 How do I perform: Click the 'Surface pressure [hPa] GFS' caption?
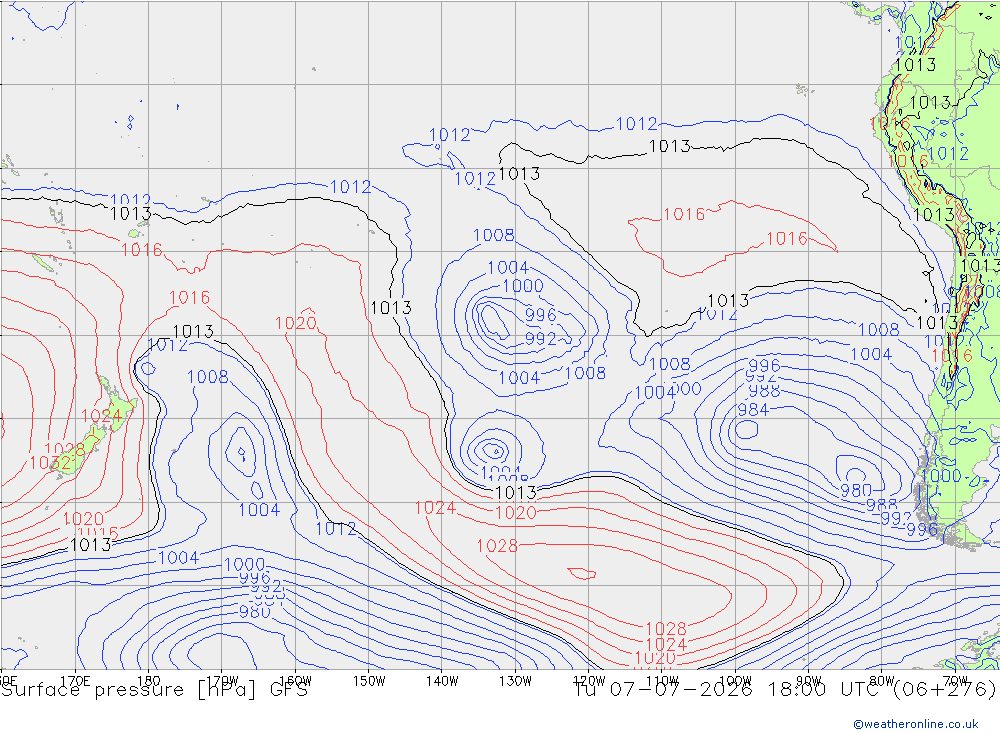154,690
